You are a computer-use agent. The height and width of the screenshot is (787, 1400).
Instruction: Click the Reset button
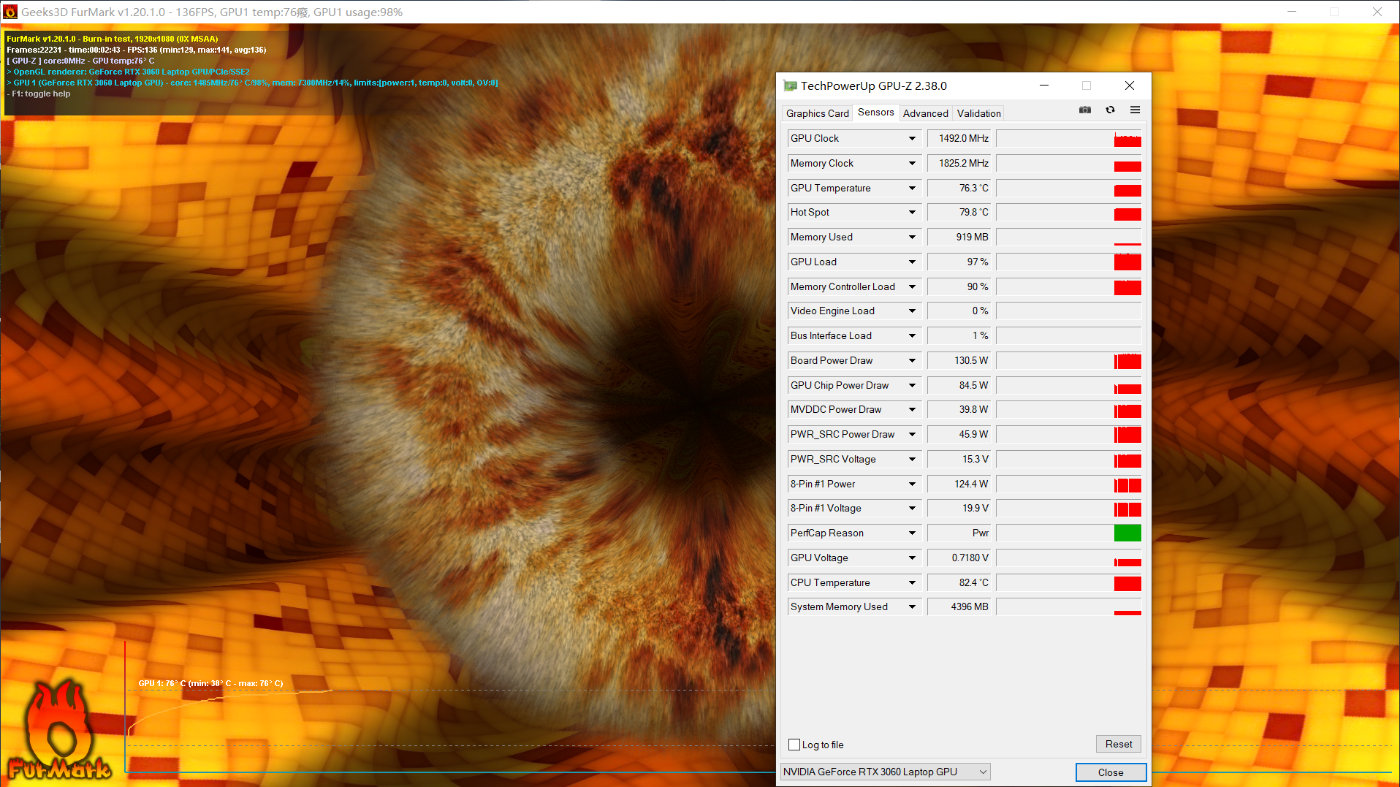(x=1119, y=744)
